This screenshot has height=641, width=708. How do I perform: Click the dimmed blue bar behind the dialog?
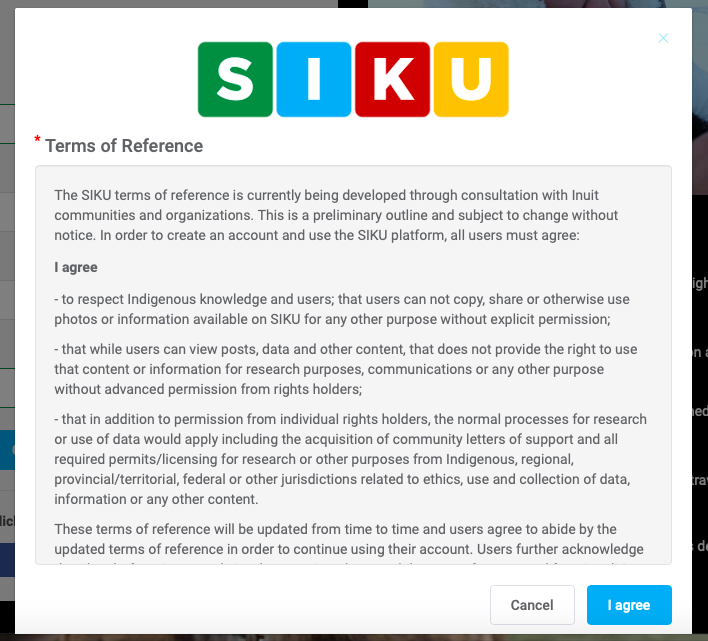click(7, 450)
